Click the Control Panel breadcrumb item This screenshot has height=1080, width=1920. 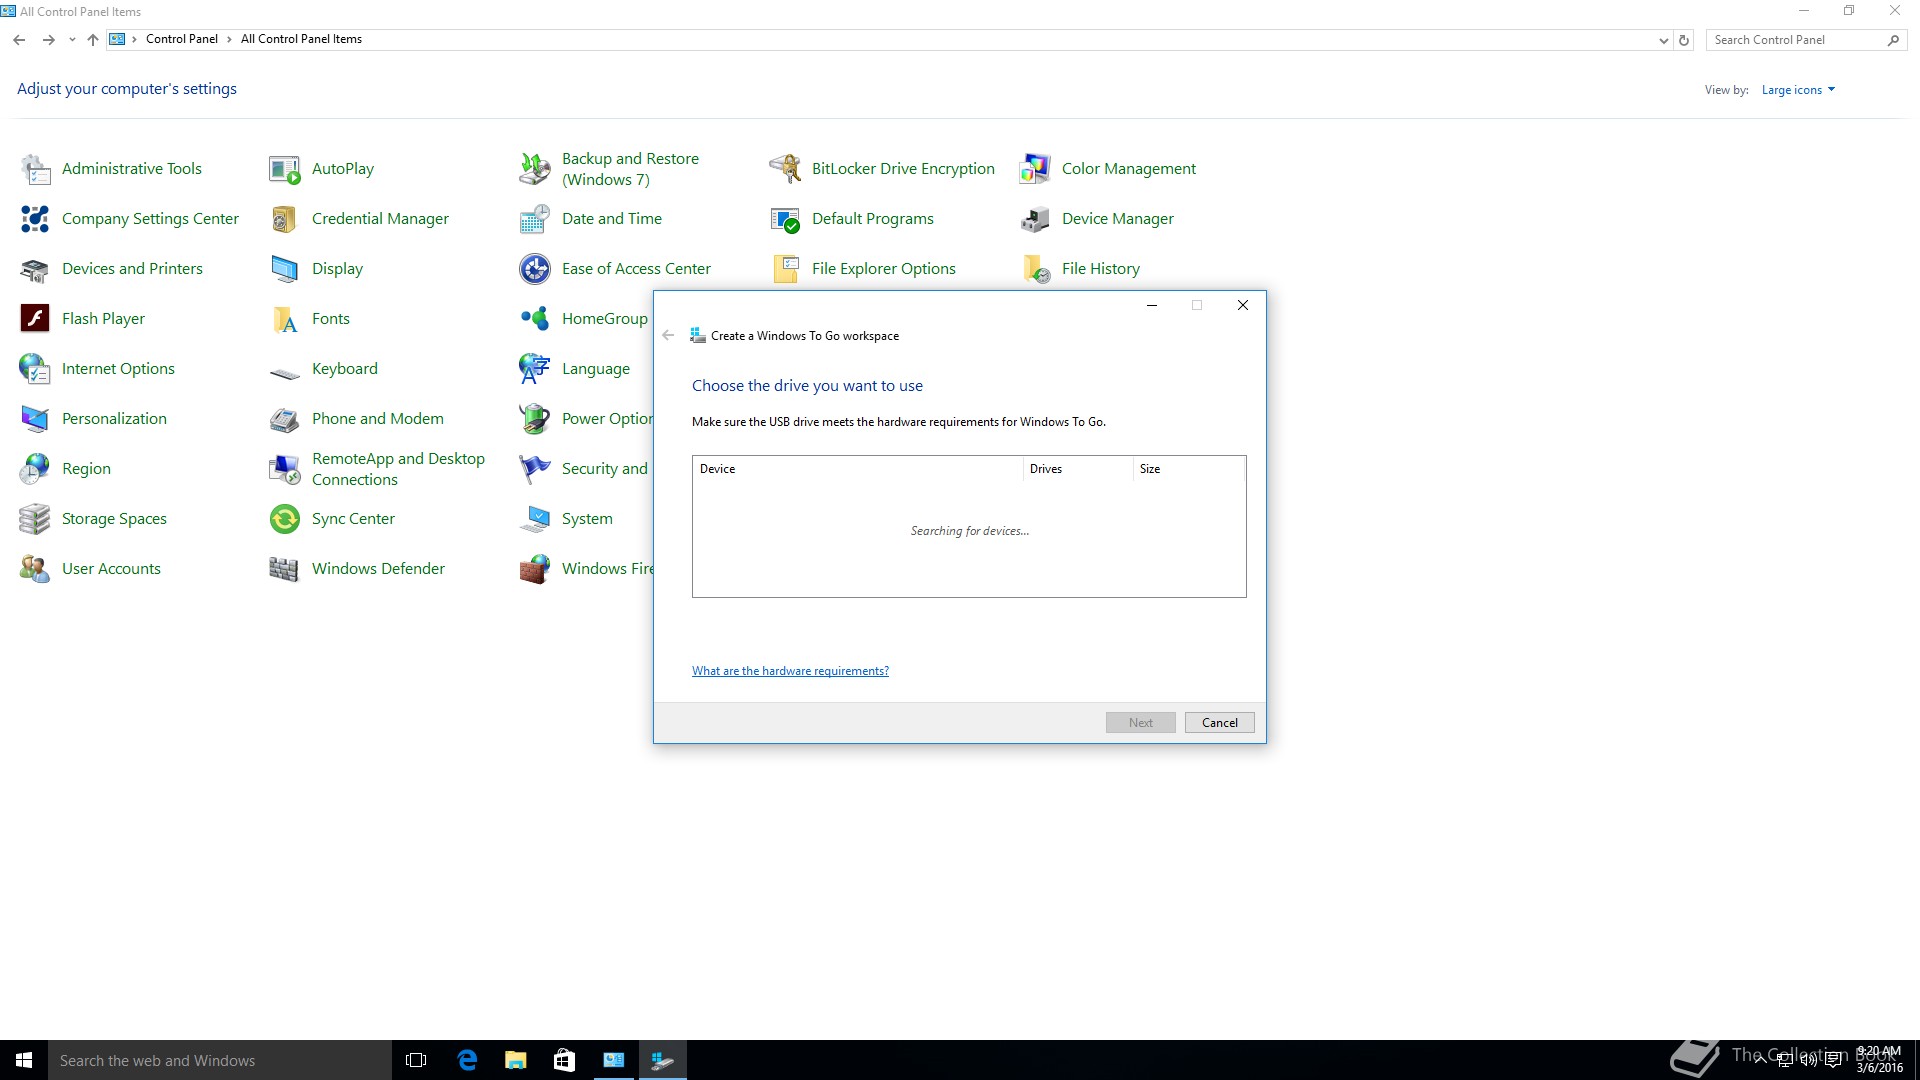(181, 39)
